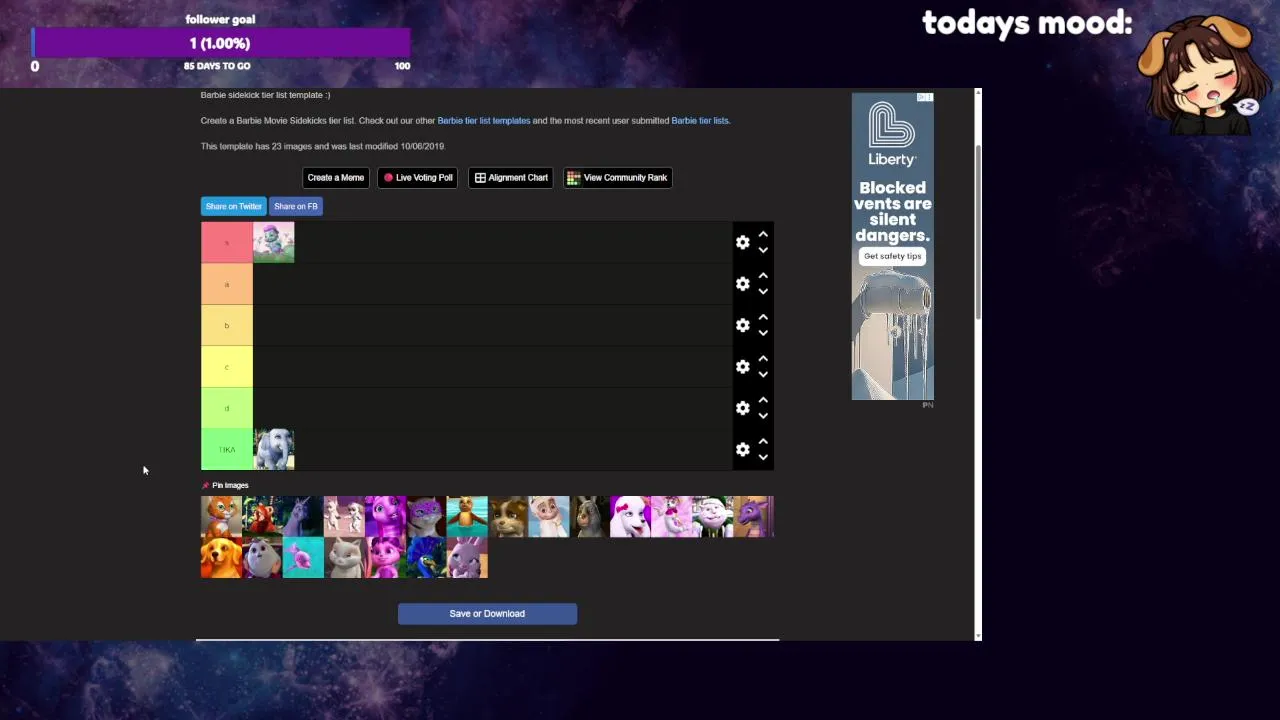Start a Live Voting Poll
1280x720 pixels.
tap(418, 178)
